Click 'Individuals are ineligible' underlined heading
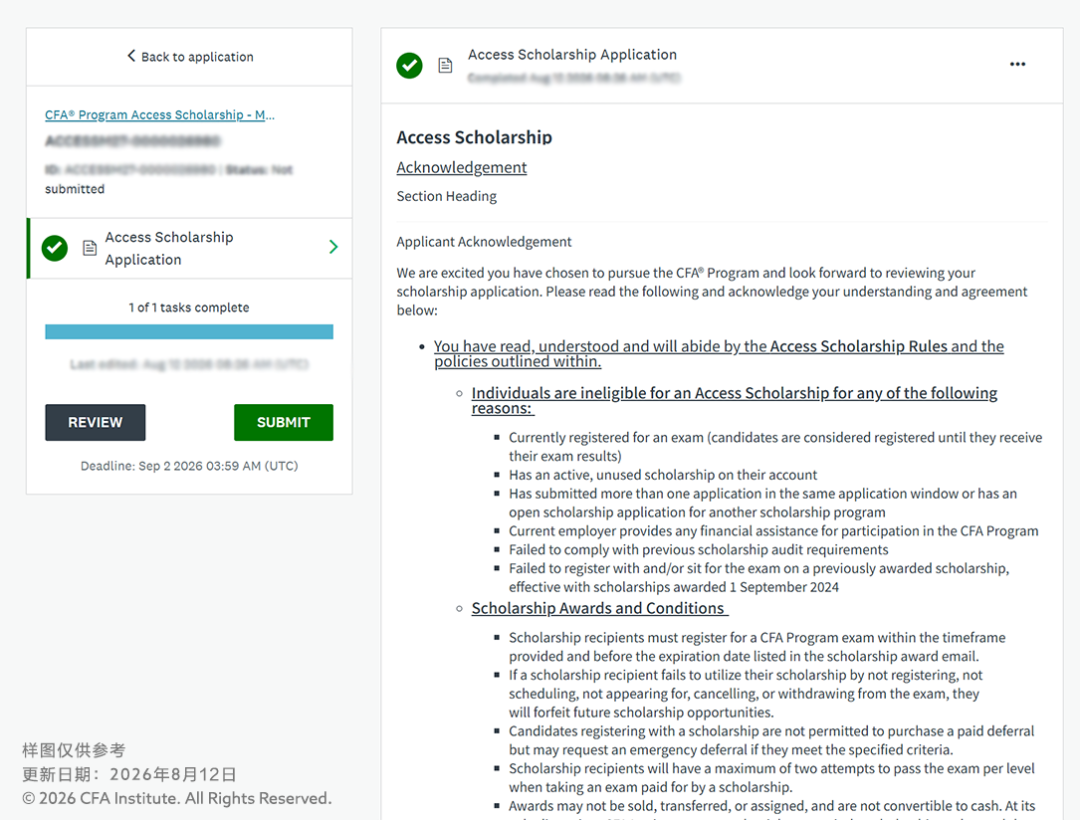 click(x=734, y=400)
